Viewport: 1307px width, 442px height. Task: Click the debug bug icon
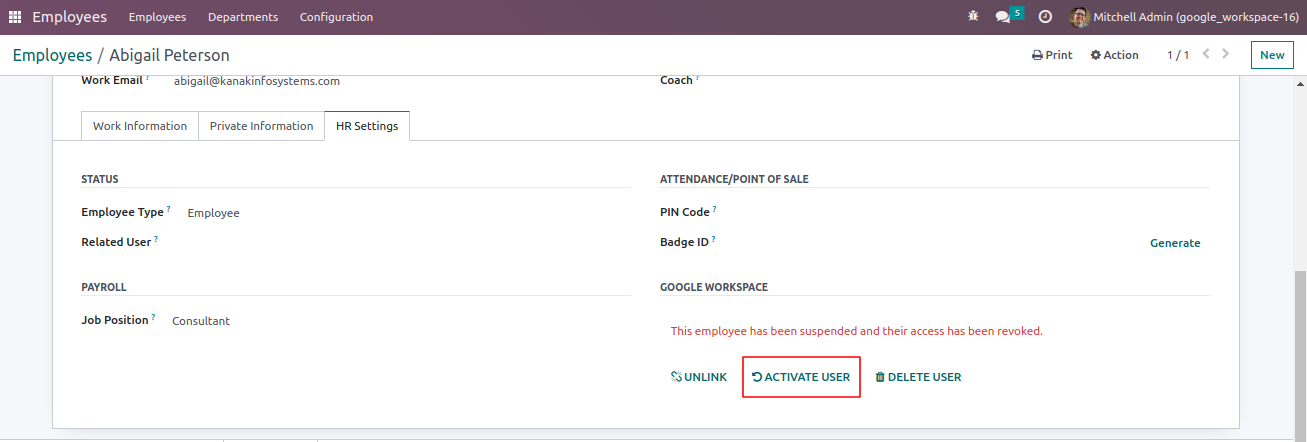tap(974, 17)
